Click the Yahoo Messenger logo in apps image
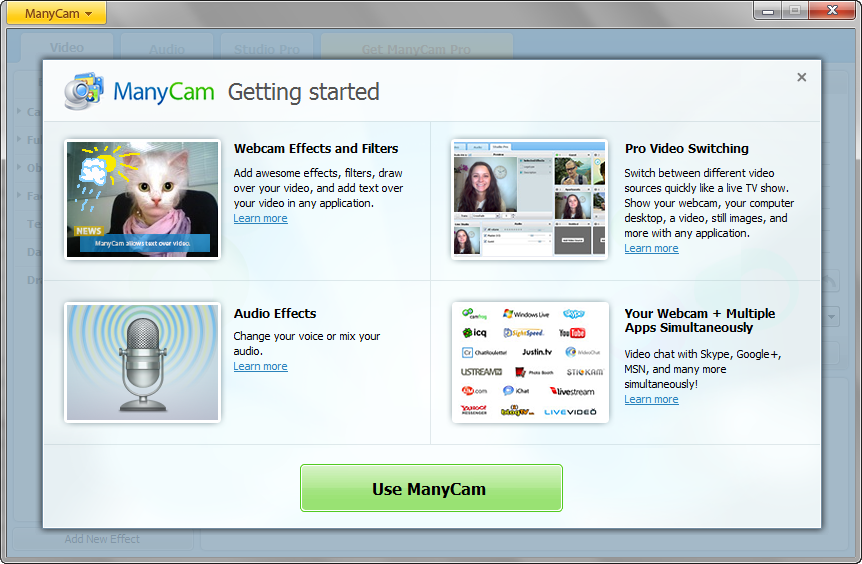Image resolution: width=862 pixels, height=564 pixels. [474, 411]
